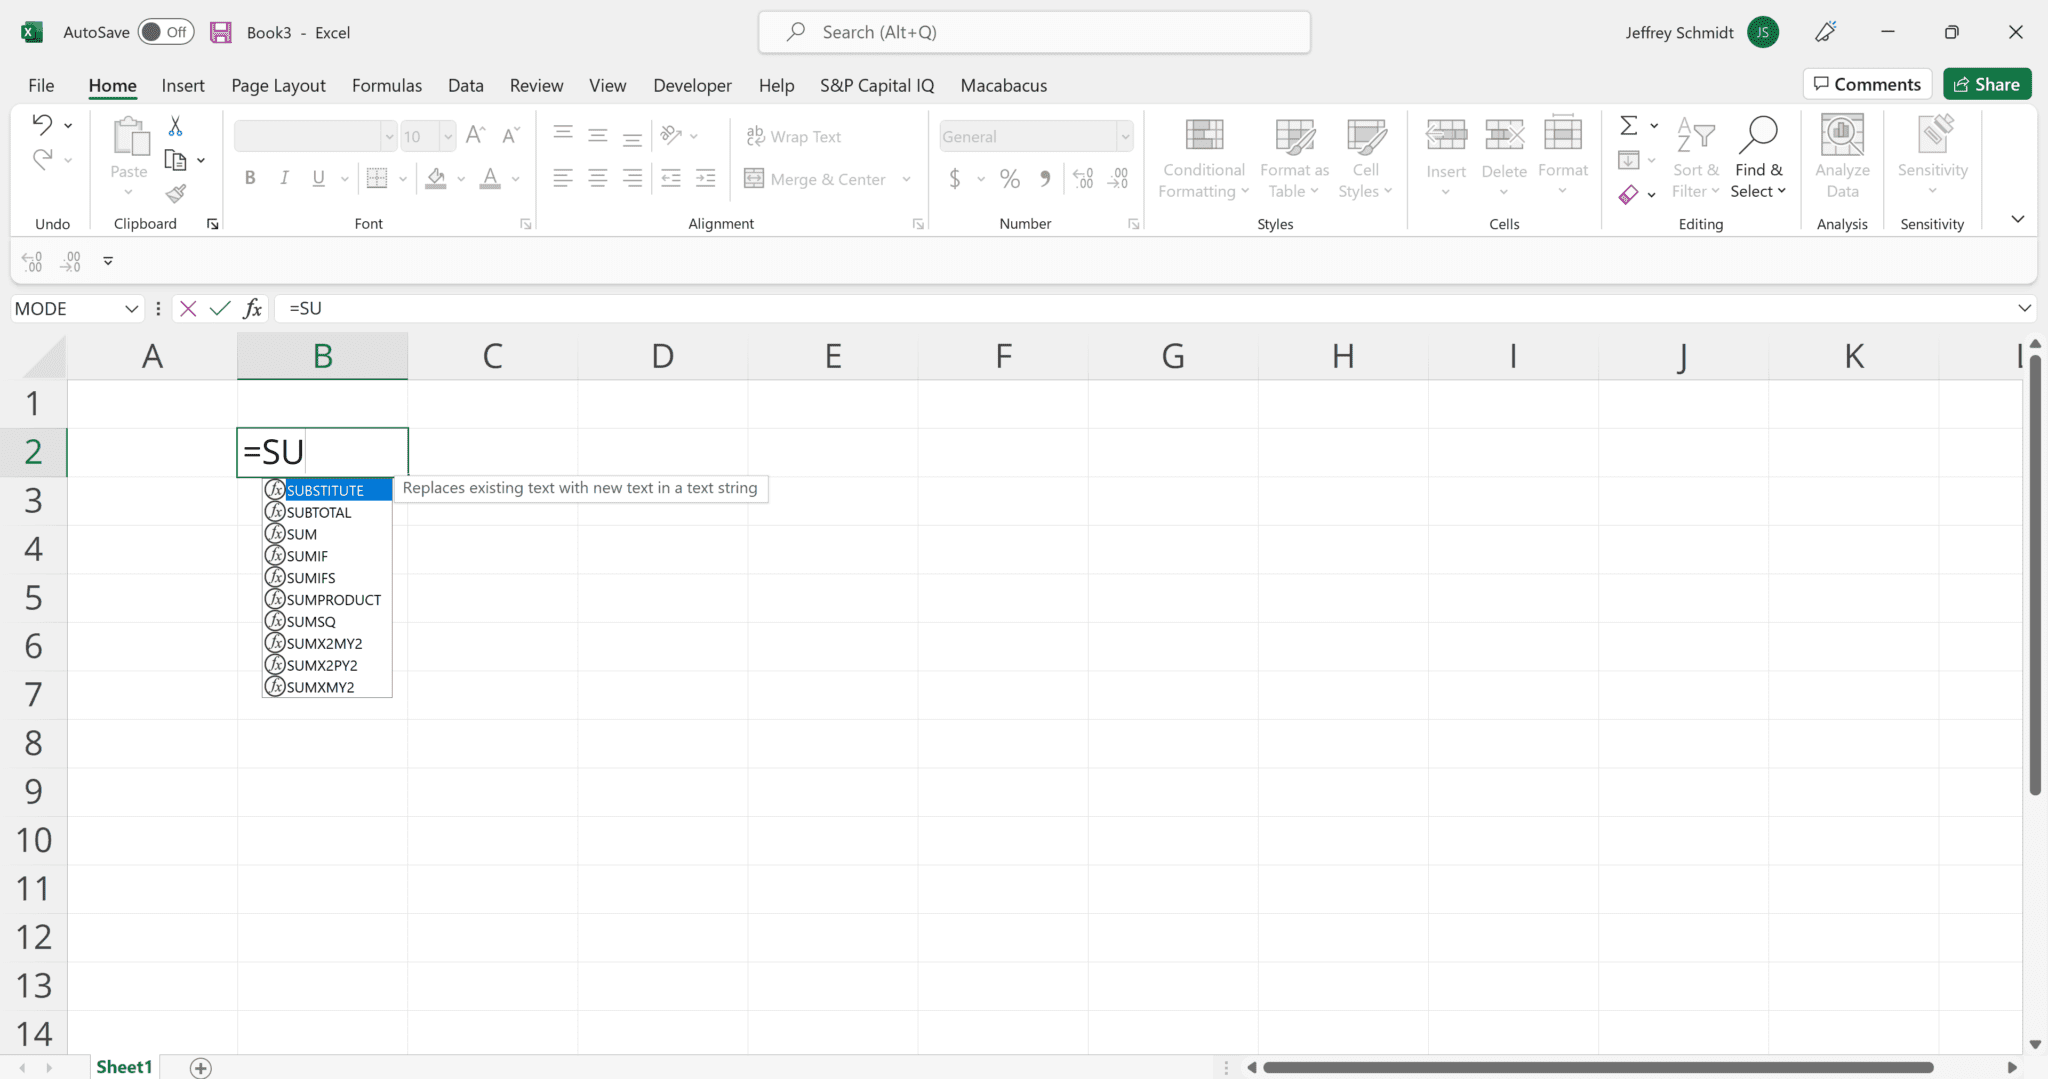The image size is (2048, 1079).
Task: Toggle AutoSave off switch
Action: click(166, 31)
